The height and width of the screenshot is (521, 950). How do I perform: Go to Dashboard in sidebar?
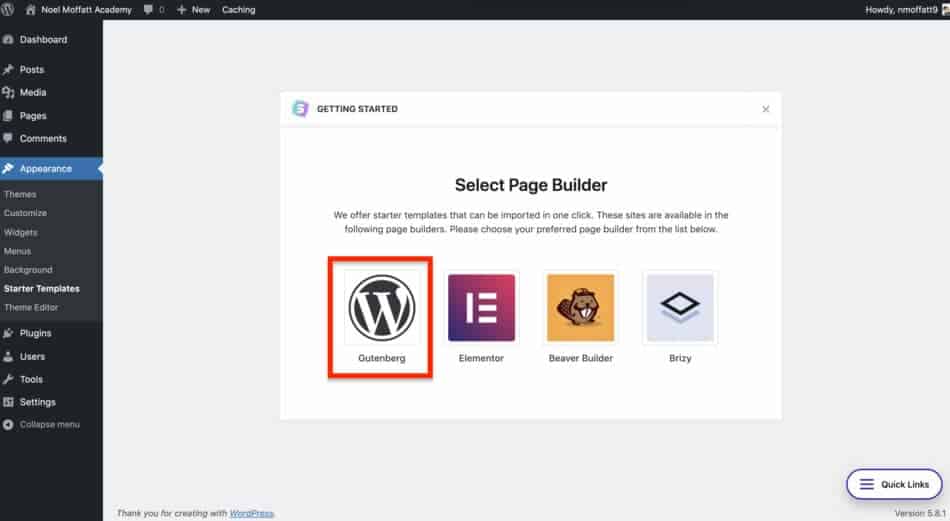click(43, 39)
